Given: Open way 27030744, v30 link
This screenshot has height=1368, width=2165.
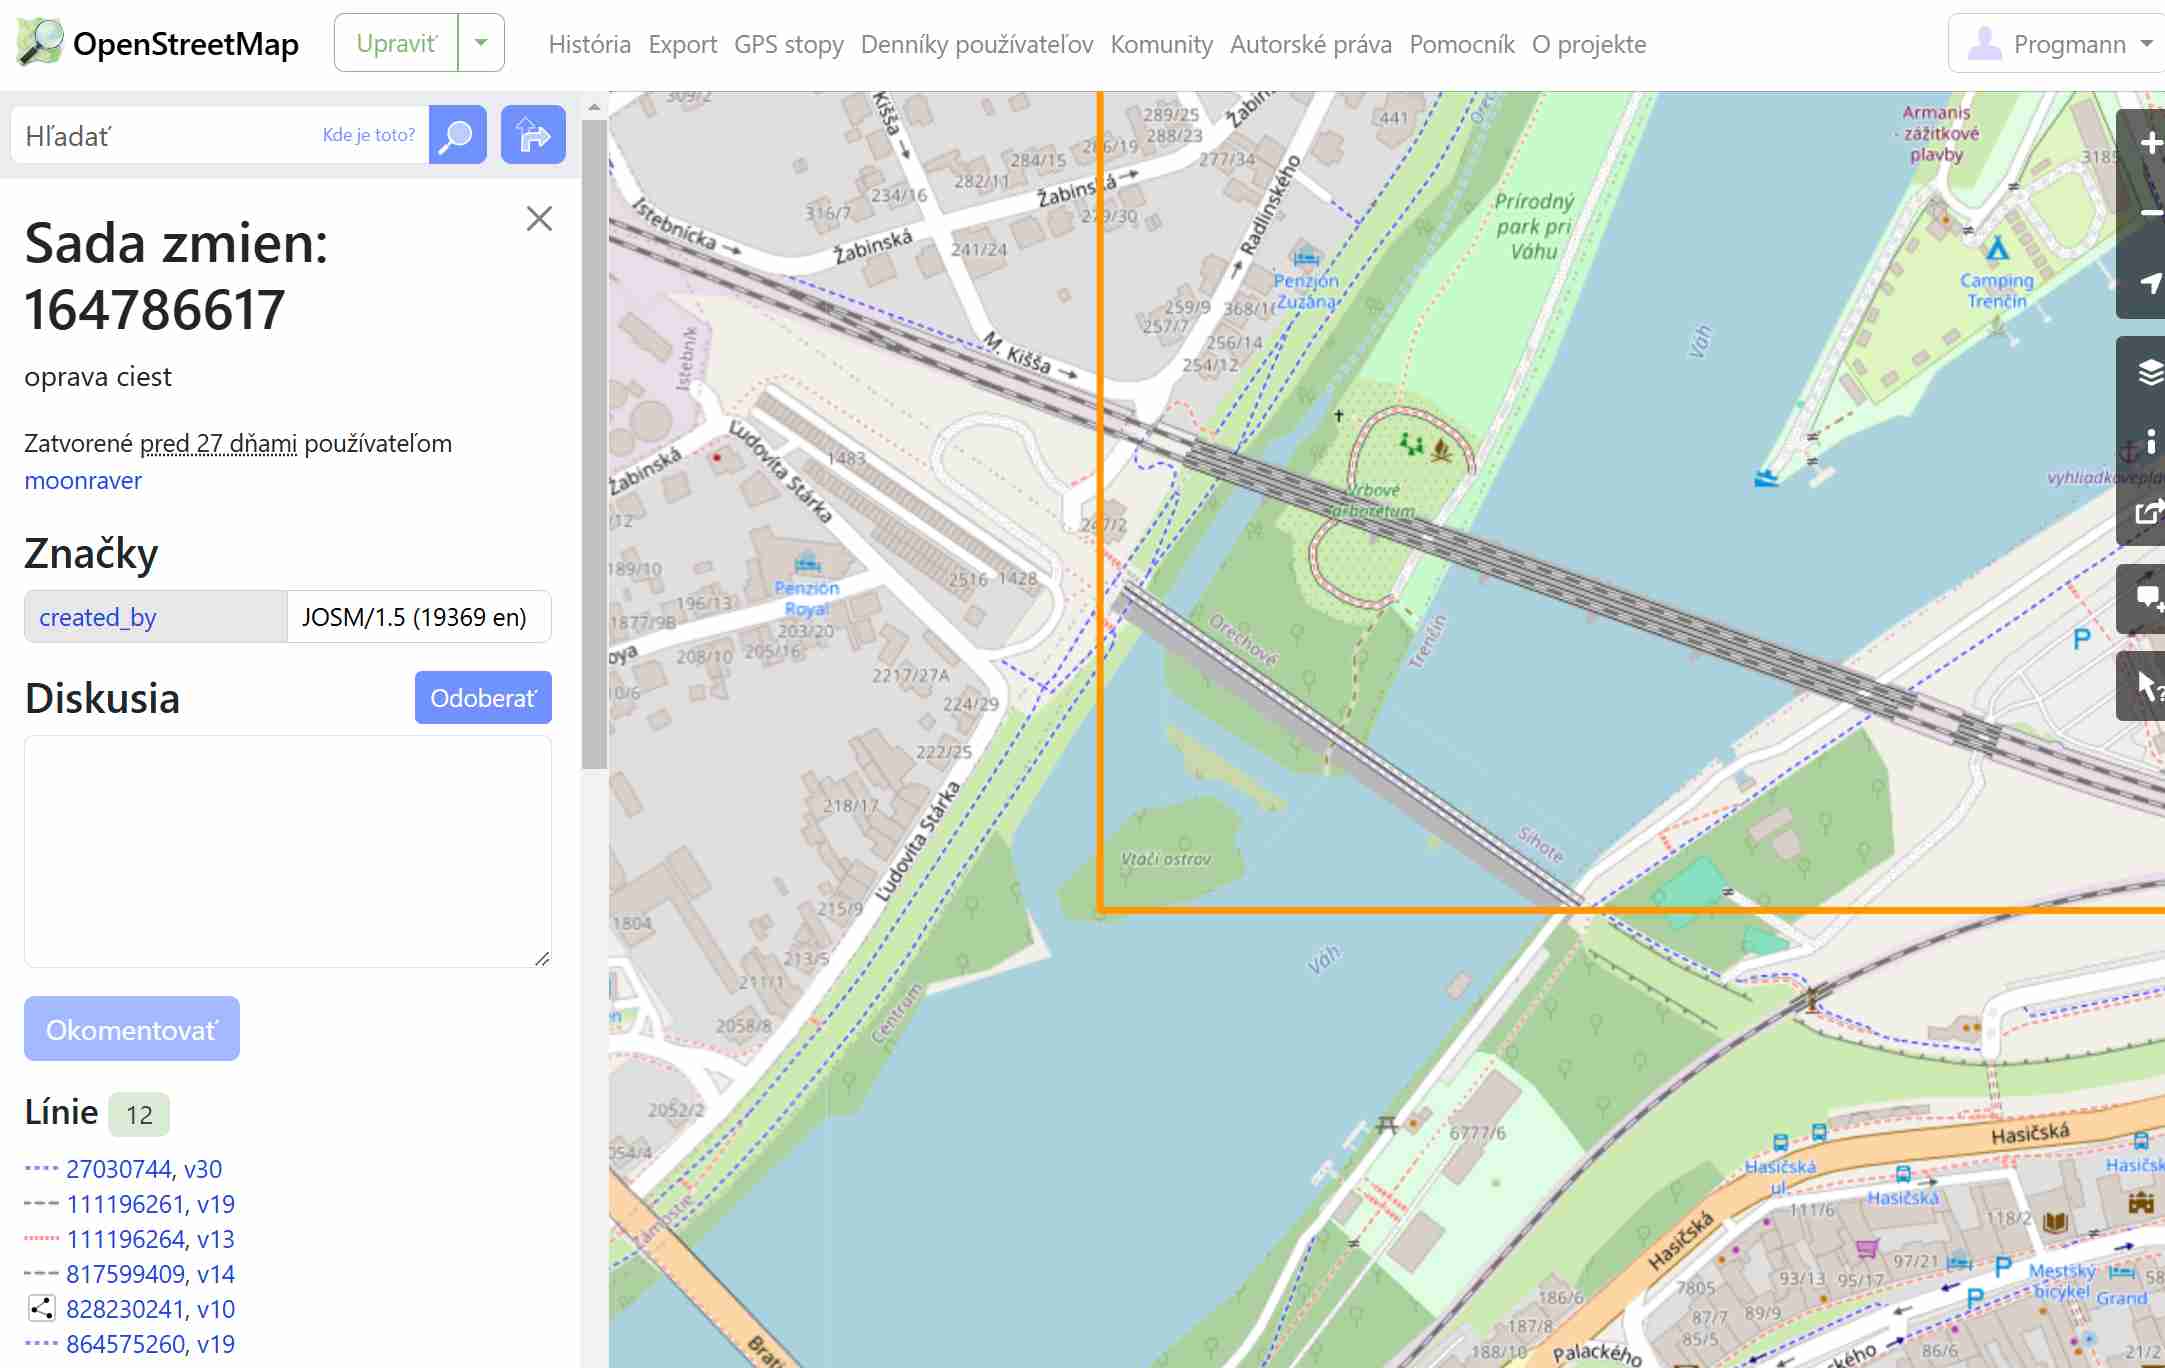Looking at the screenshot, I should (144, 1169).
